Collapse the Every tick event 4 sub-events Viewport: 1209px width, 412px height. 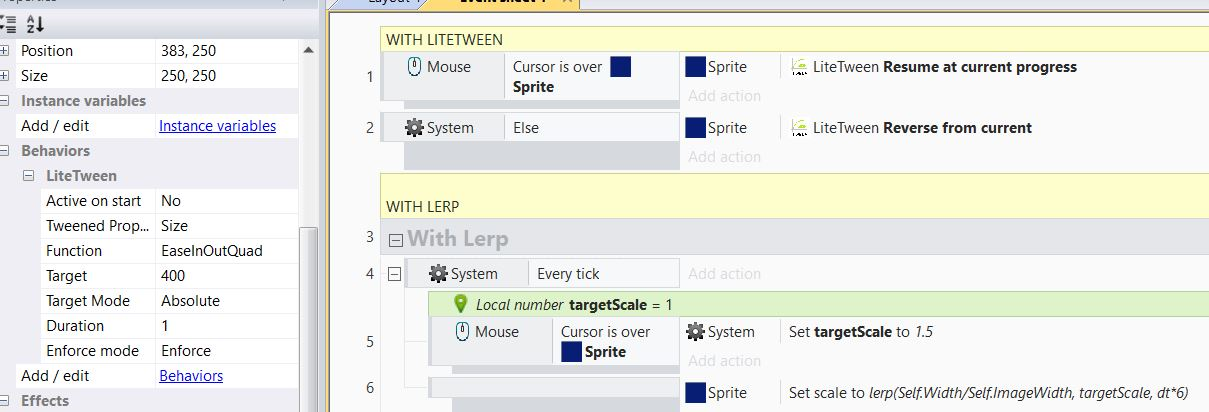coord(394,273)
